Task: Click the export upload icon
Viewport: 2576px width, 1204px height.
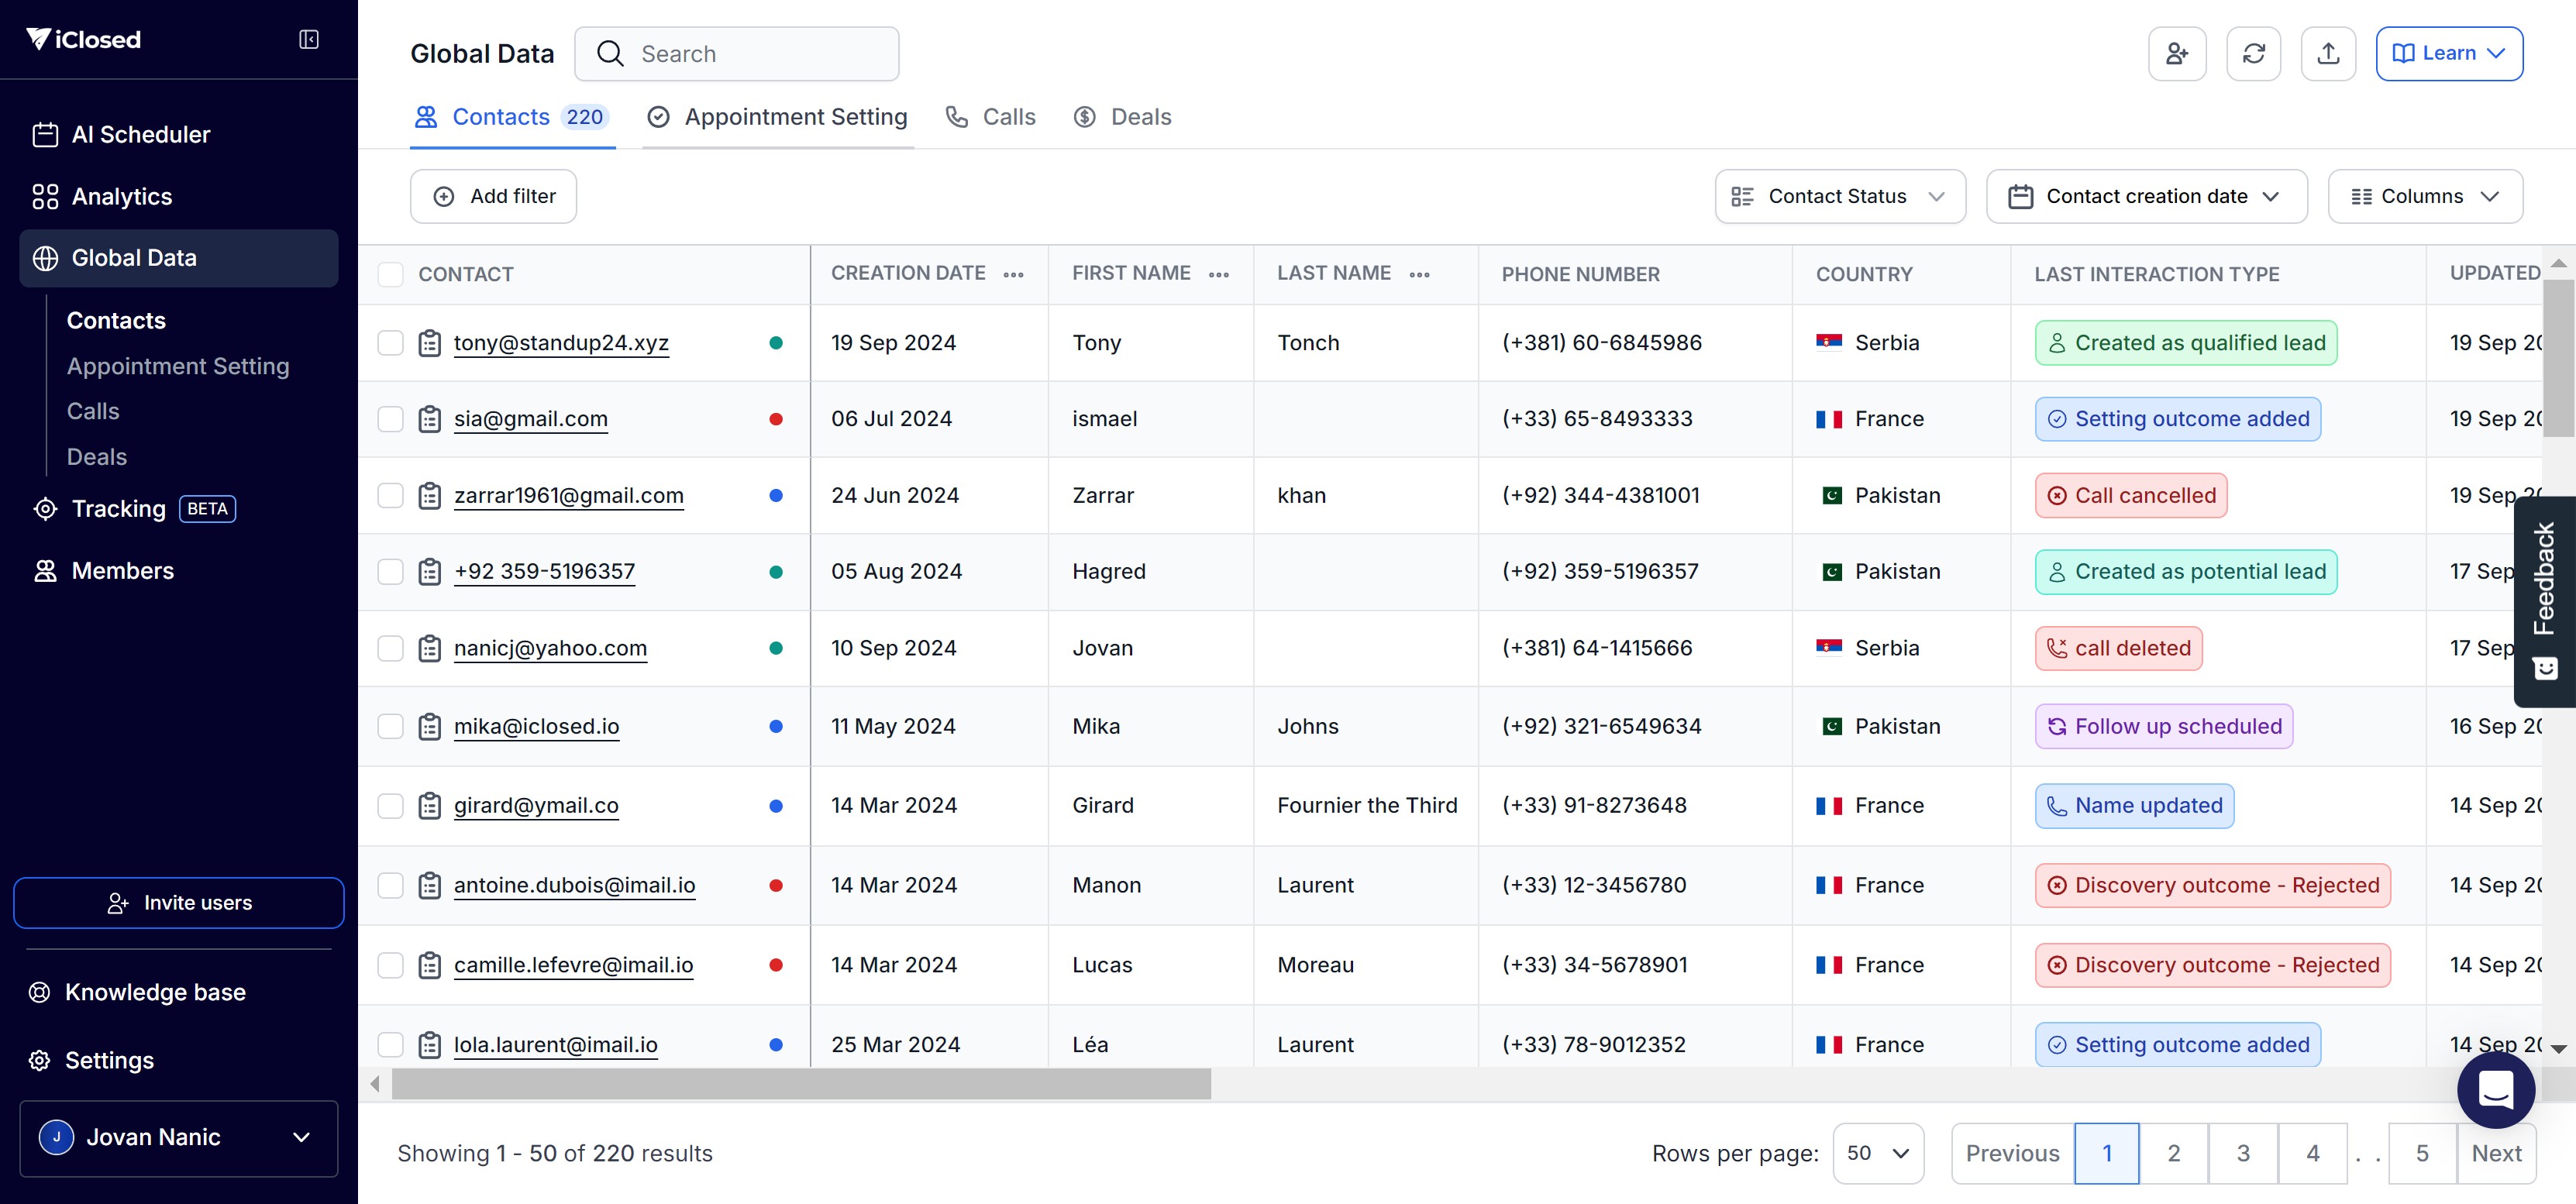Action: tap(2327, 54)
